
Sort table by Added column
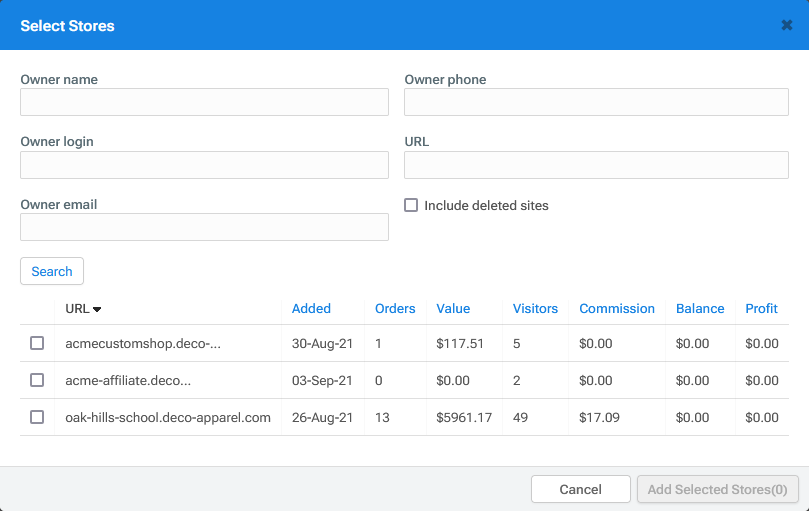tap(311, 308)
